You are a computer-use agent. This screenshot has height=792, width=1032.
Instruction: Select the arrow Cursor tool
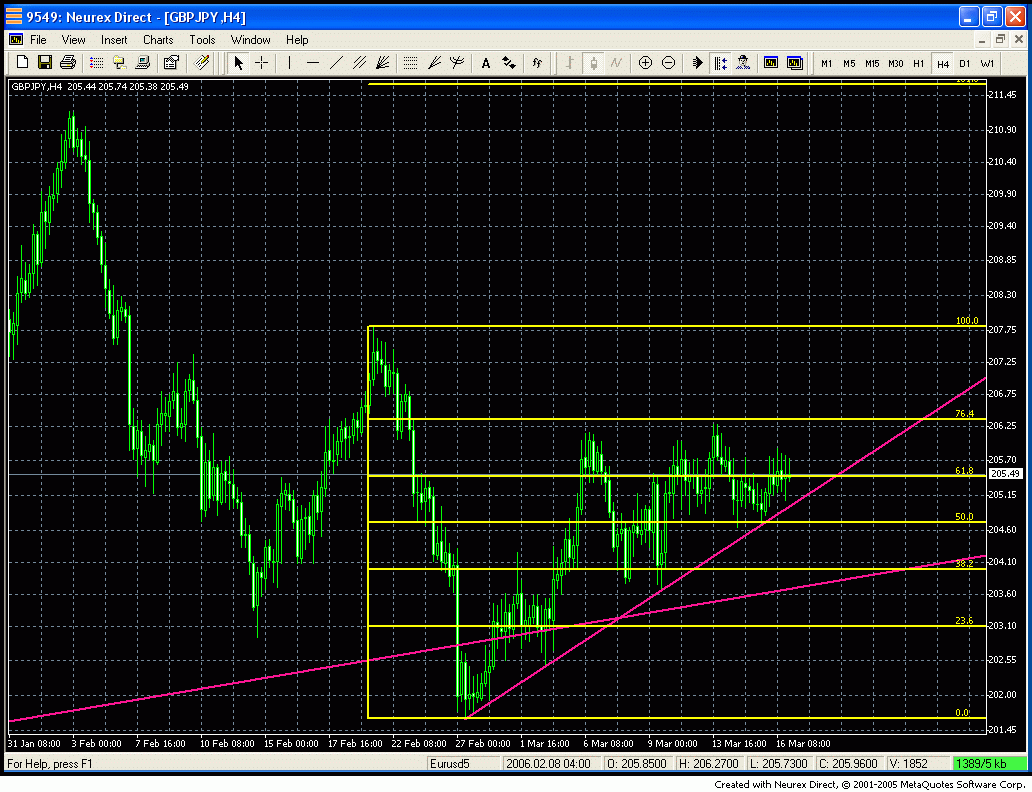[238, 63]
